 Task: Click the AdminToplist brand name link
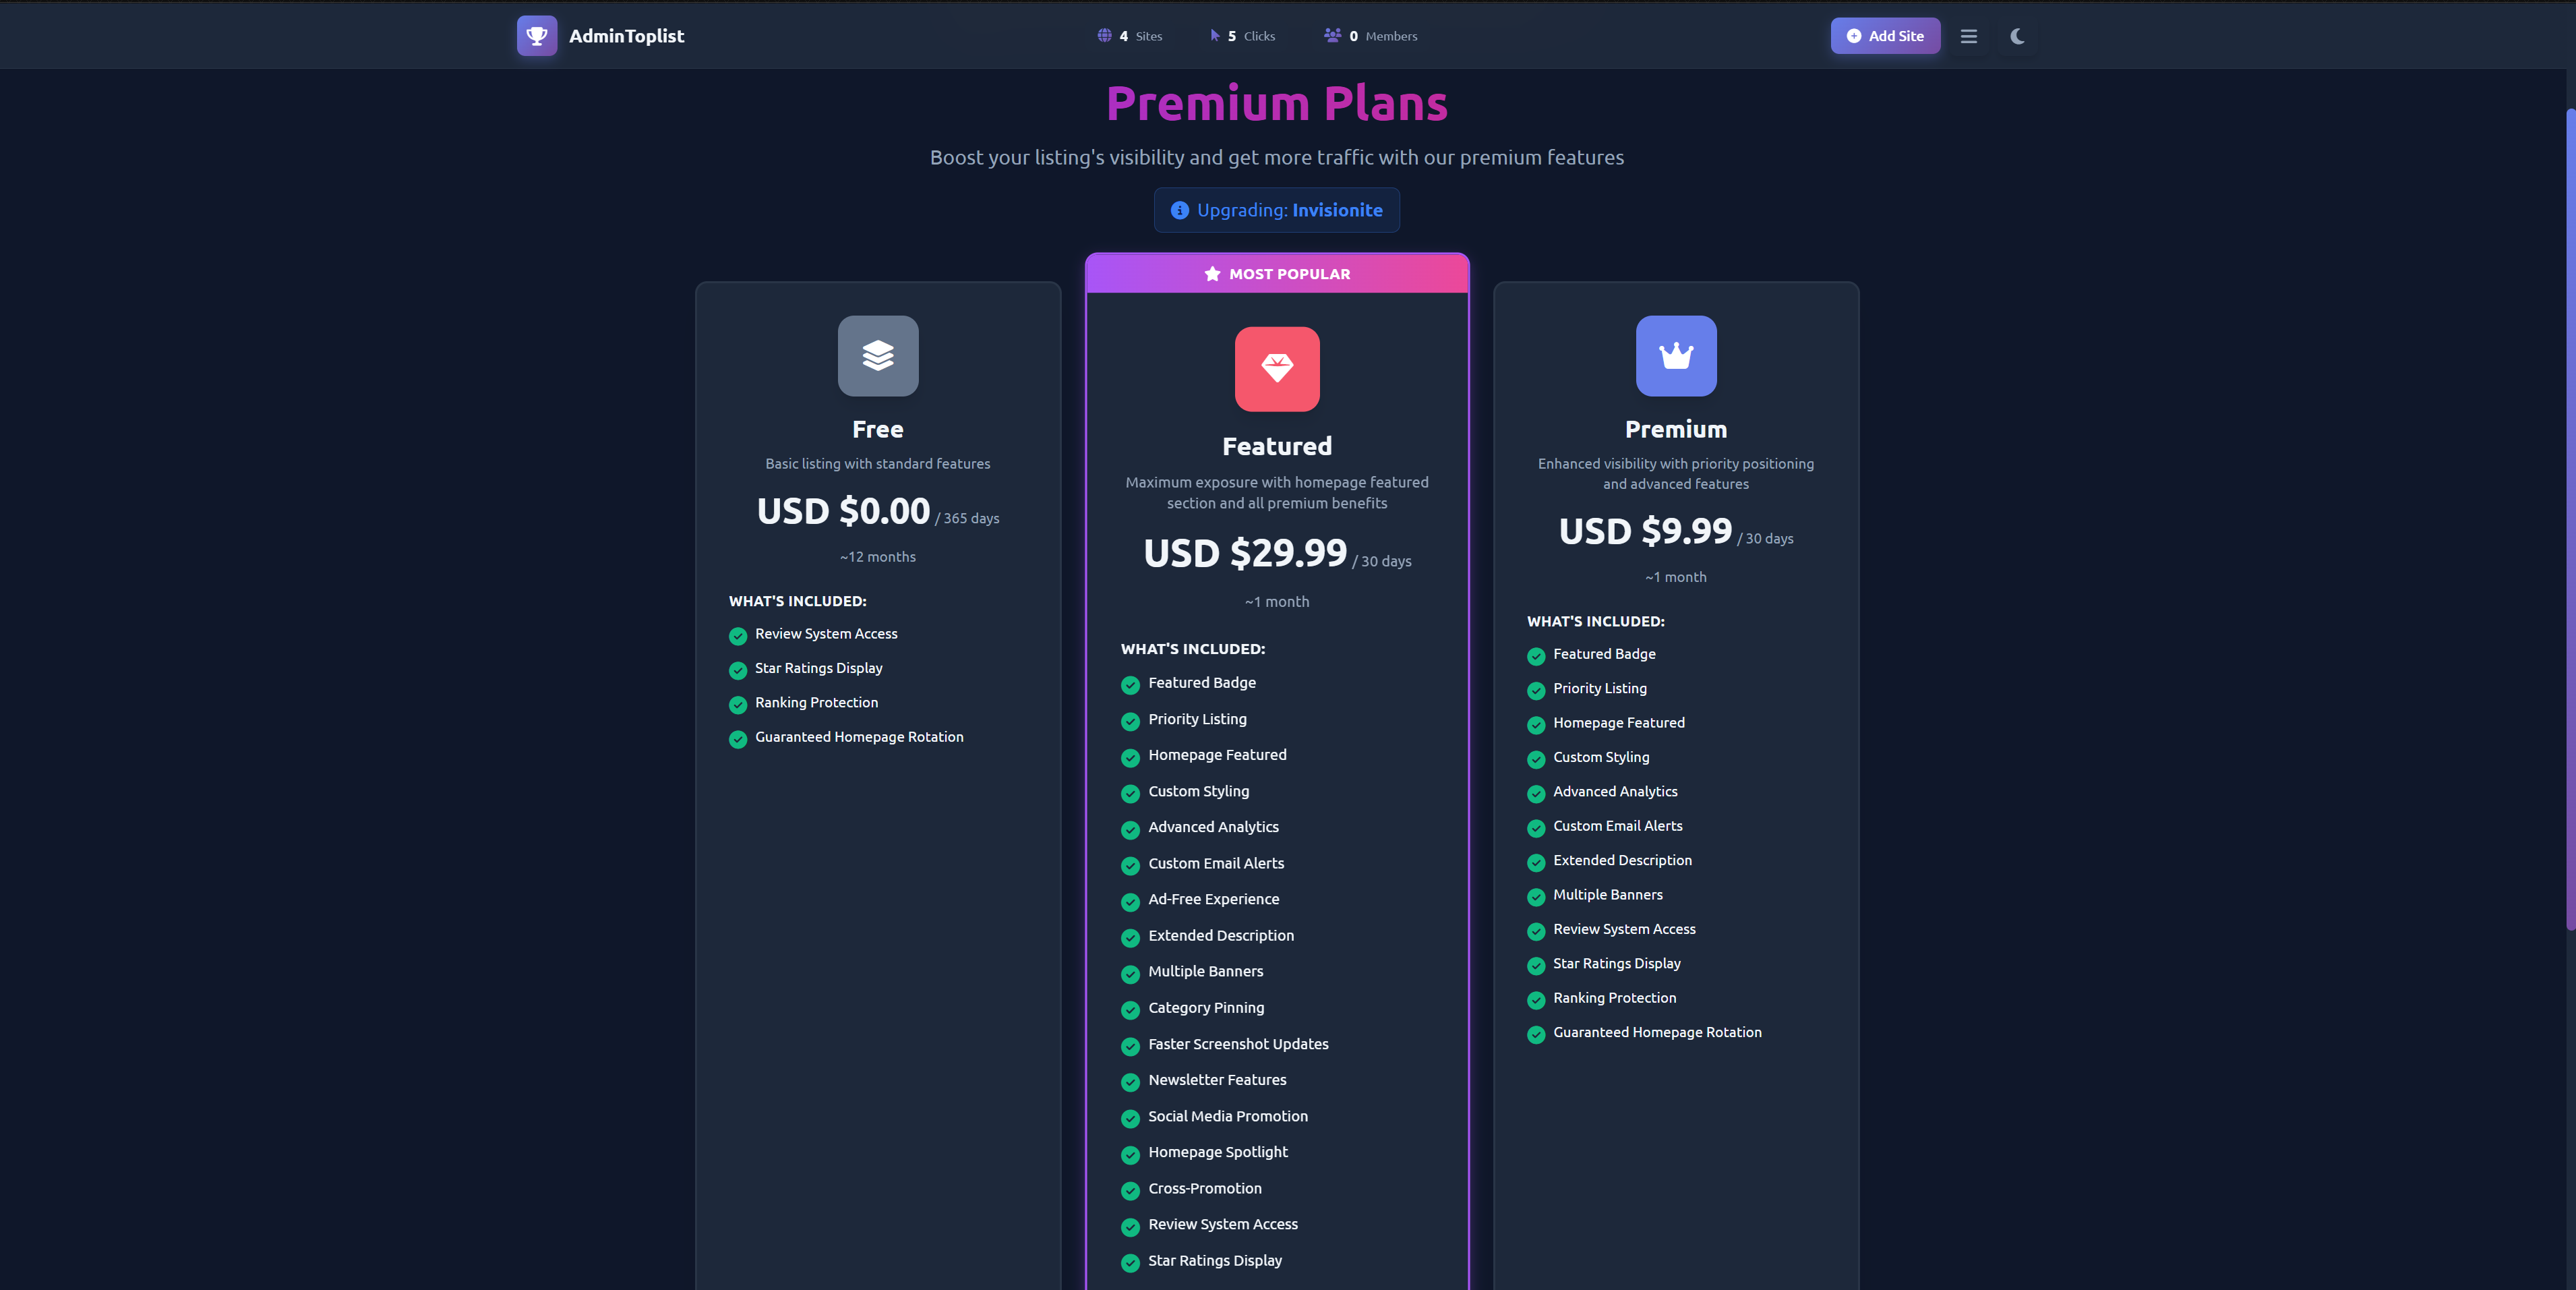626,36
